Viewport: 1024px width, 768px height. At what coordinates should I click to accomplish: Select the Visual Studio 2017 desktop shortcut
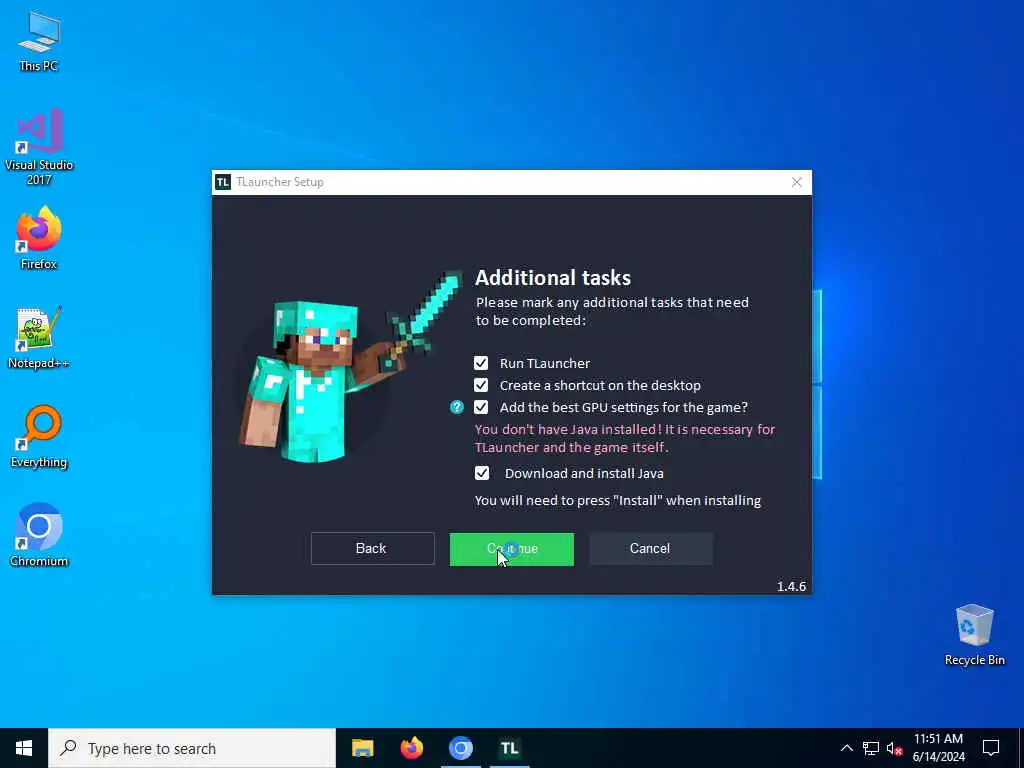coord(39,147)
